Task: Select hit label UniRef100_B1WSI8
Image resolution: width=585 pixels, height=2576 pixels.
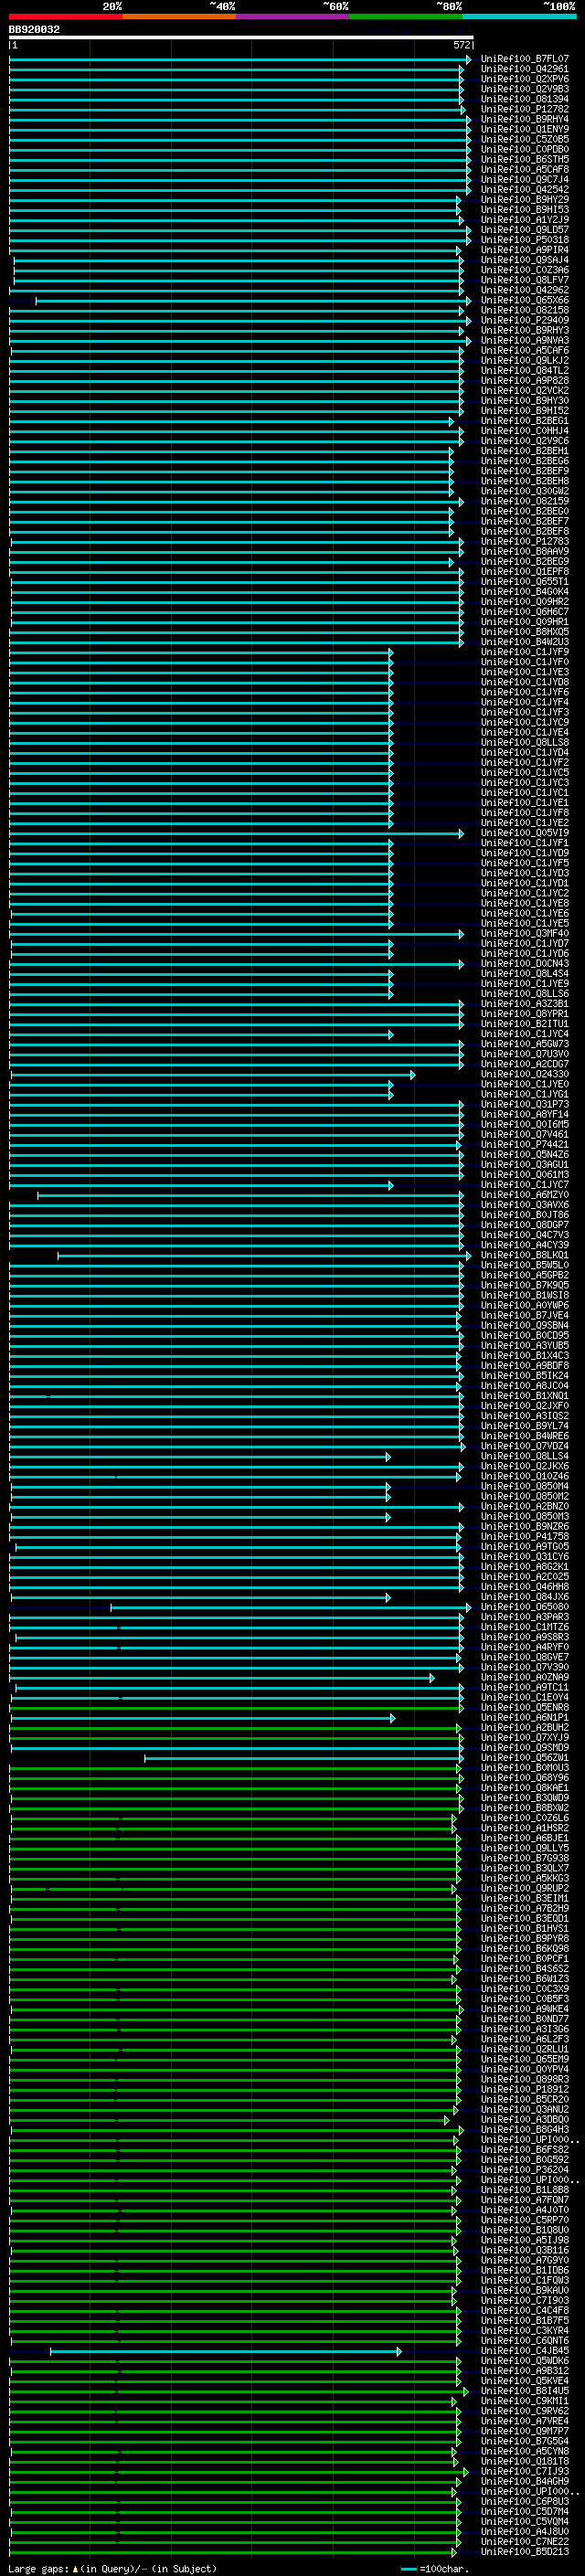Action: coord(525,1295)
